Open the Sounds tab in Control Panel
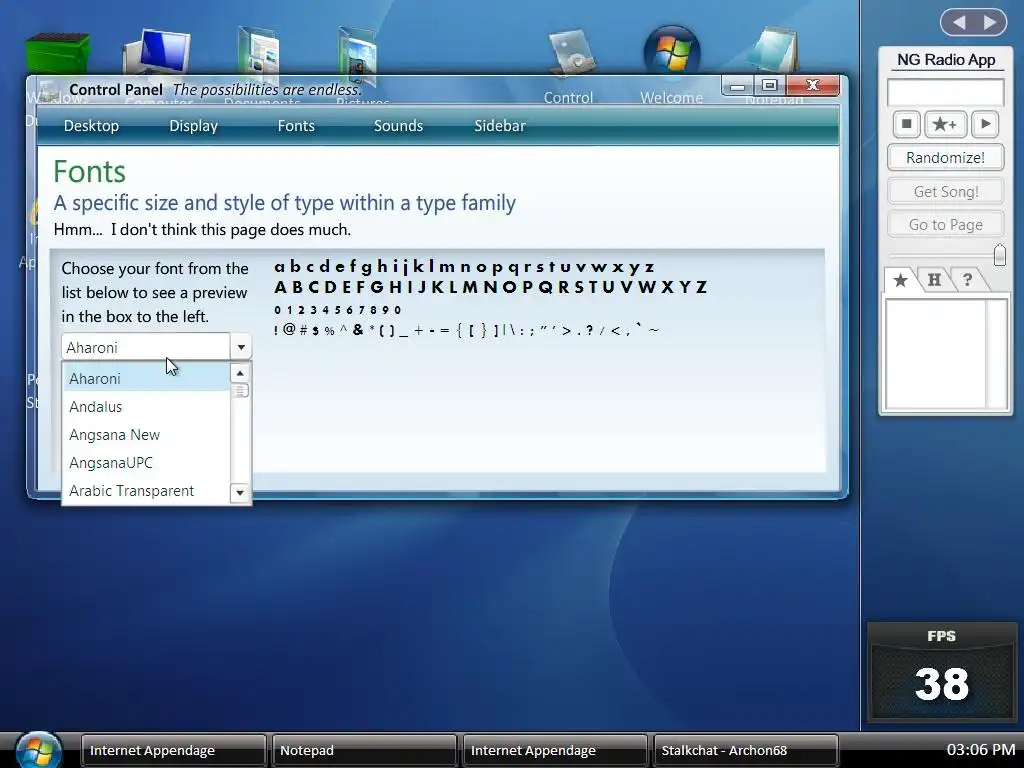The width and height of the screenshot is (1024, 768). [398, 125]
